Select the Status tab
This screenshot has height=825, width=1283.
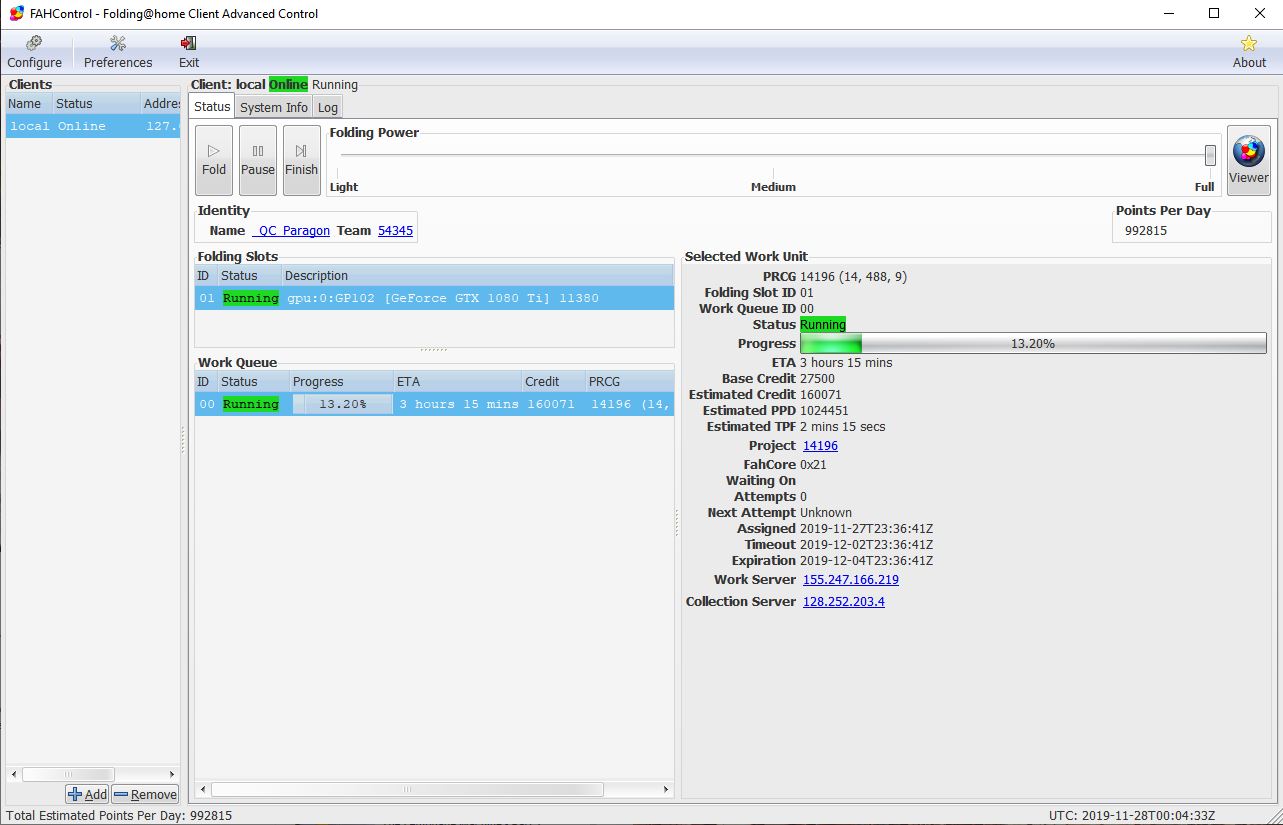[212, 107]
